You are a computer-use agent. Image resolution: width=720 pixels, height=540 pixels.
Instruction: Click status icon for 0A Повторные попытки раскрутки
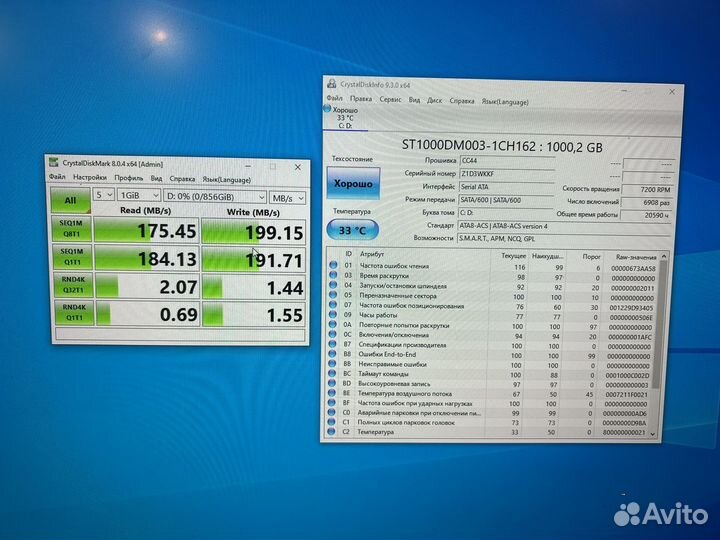tap(333, 325)
